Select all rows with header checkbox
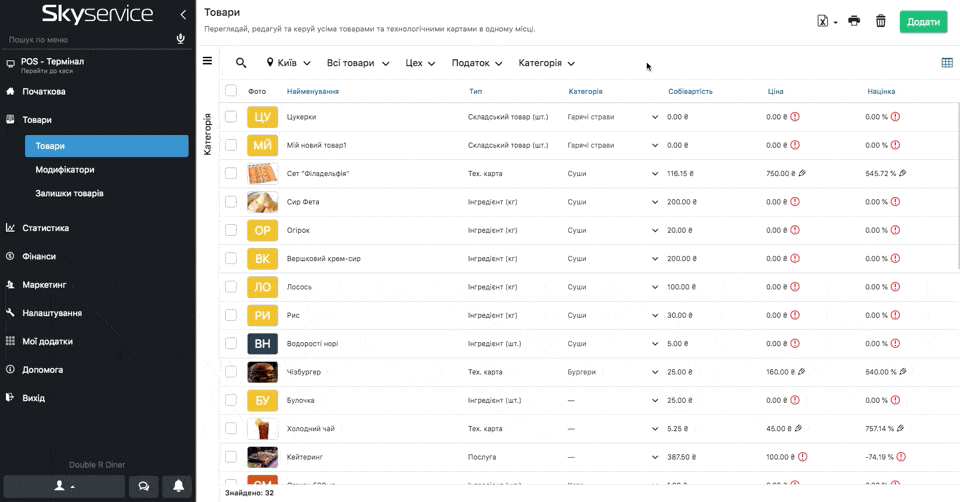The width and height of the screenshot is (960, 502). pyautogui.click(x=231, y=91)
